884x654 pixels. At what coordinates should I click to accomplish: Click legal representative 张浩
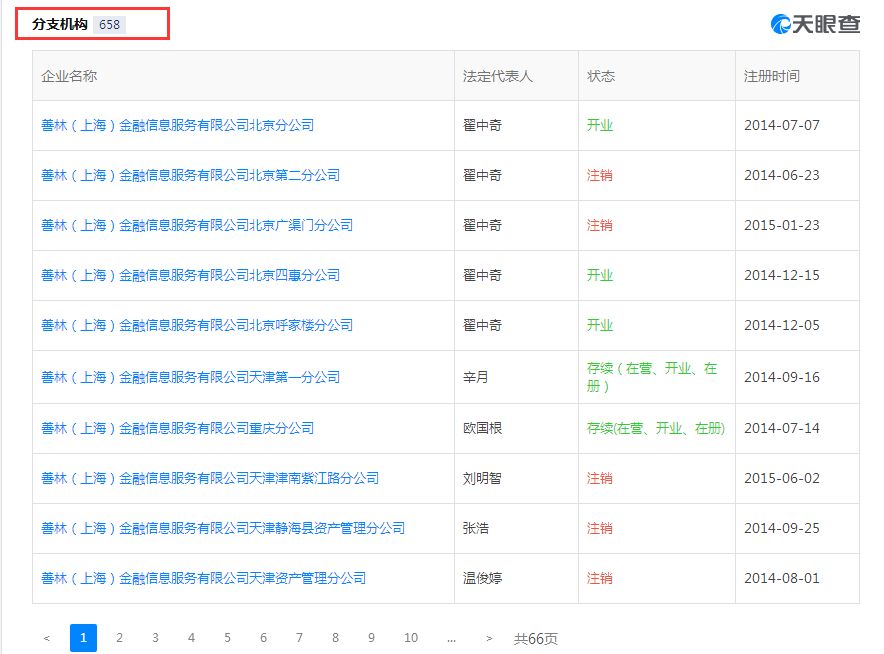click(x=475, y=528)
